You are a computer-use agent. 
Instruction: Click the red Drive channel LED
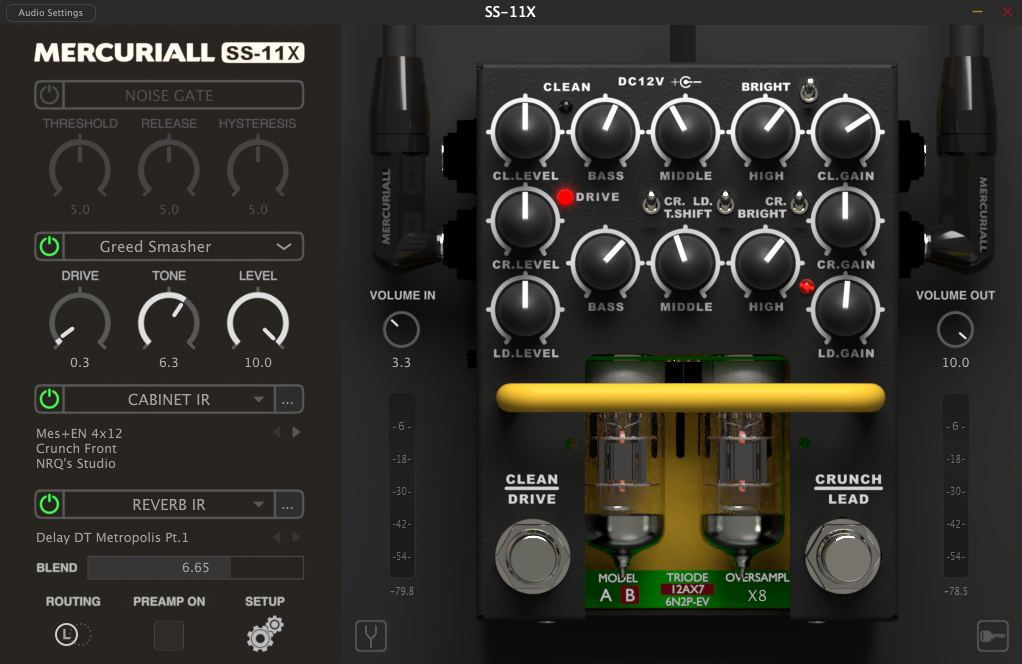[565, 197]
